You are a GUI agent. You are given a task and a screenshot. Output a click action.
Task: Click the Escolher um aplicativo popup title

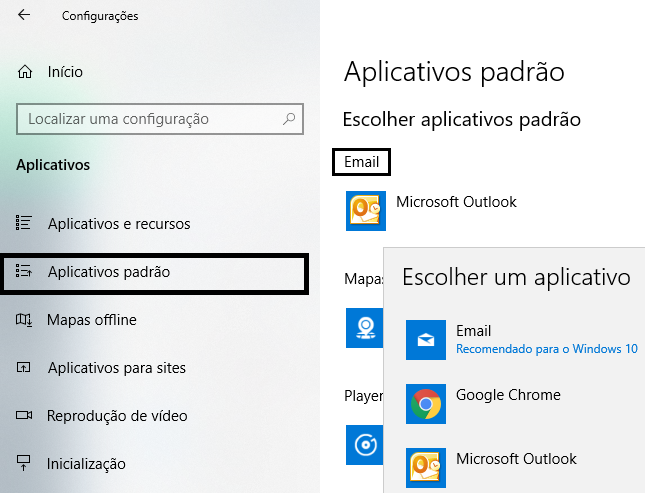[x=516, y=277]
